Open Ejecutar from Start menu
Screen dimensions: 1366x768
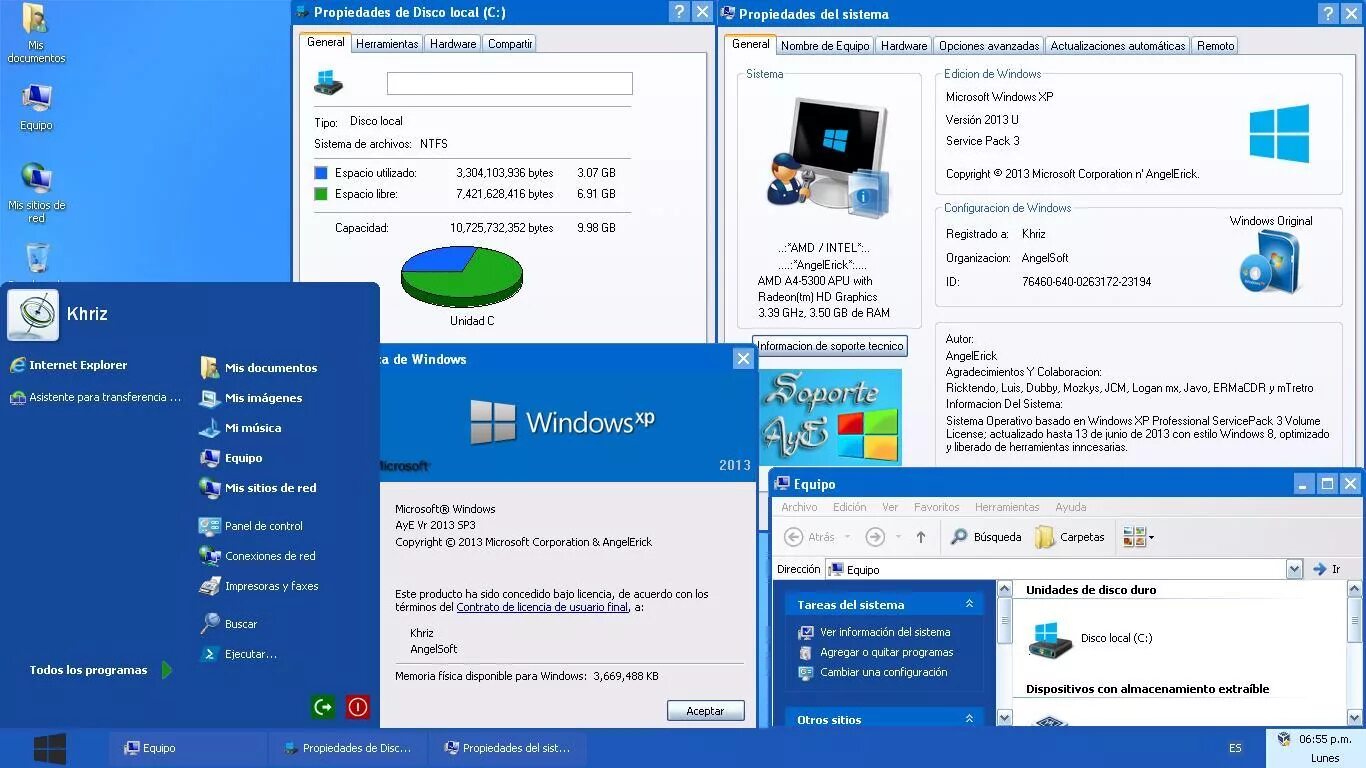coord(238,654)
